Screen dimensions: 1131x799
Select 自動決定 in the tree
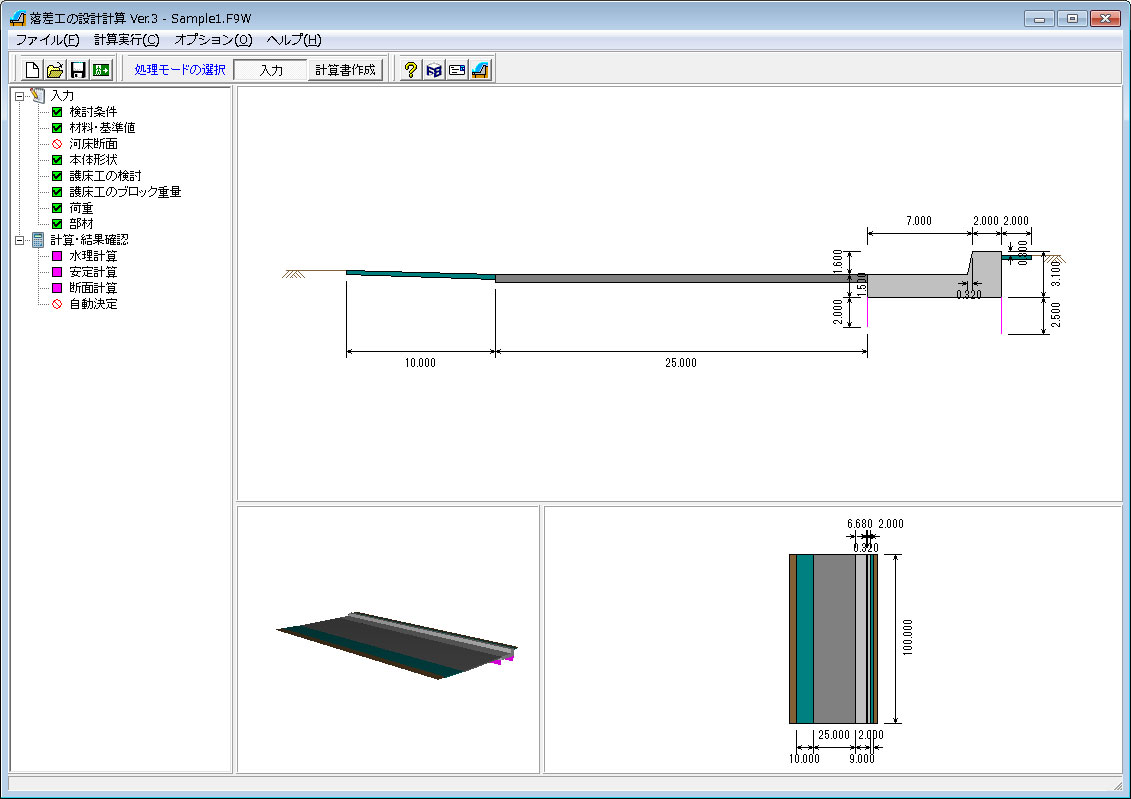pyautogui.click(x=93, y=304)
